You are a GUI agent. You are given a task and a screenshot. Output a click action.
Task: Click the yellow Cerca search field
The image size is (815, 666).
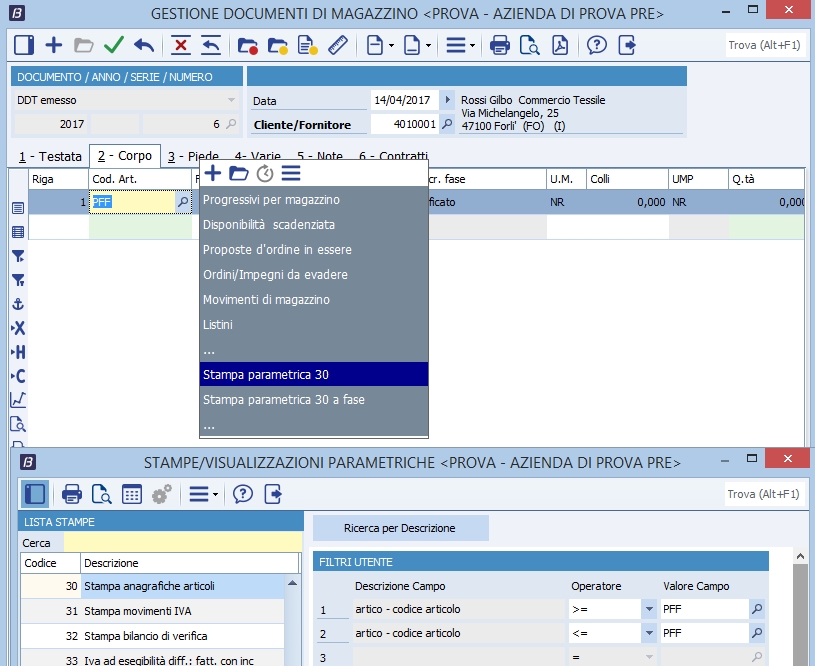(x=180, y=542)
